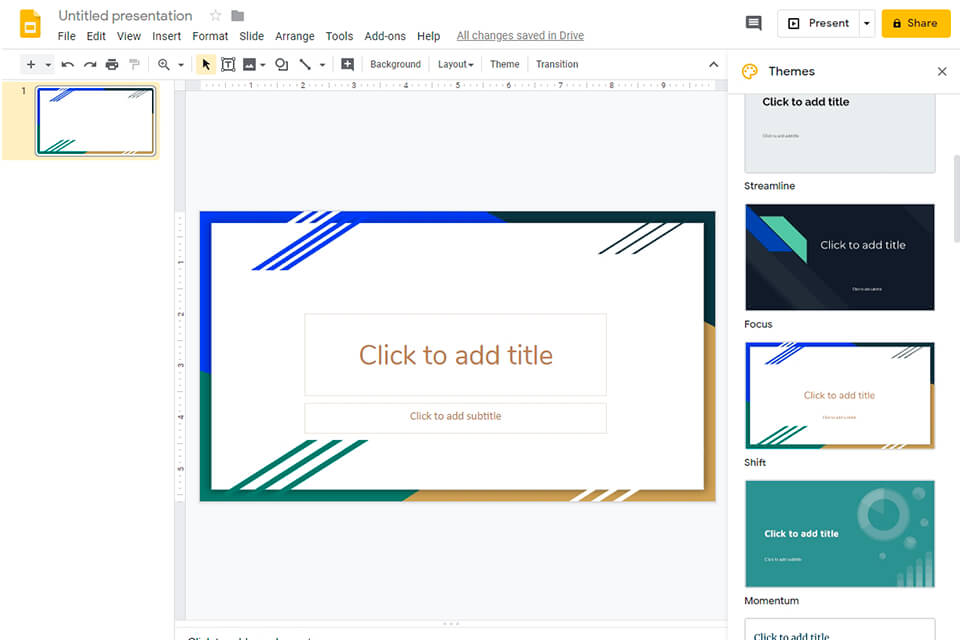Select the text box tool

(x=228, y=64)
